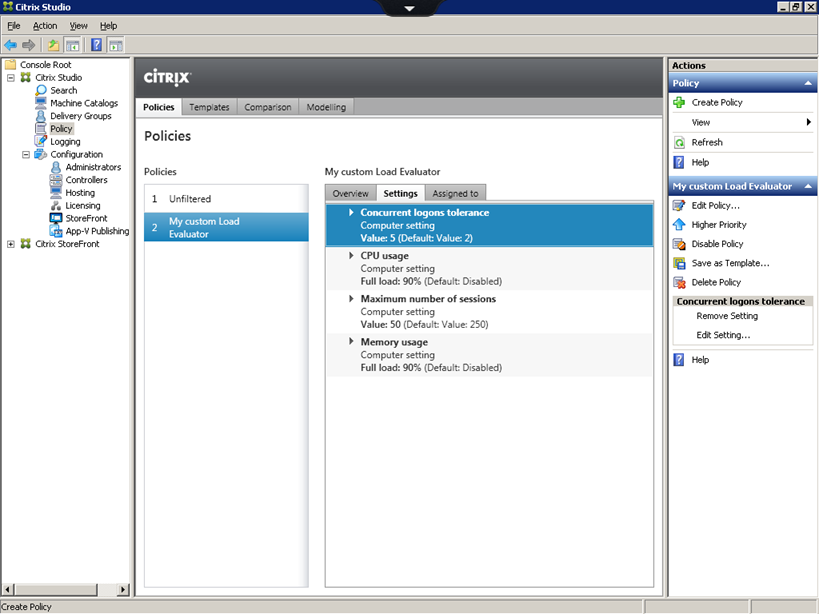Click the Edit Policy pencil icon
This screenshot has width=819, height=614.
[679, 206]
